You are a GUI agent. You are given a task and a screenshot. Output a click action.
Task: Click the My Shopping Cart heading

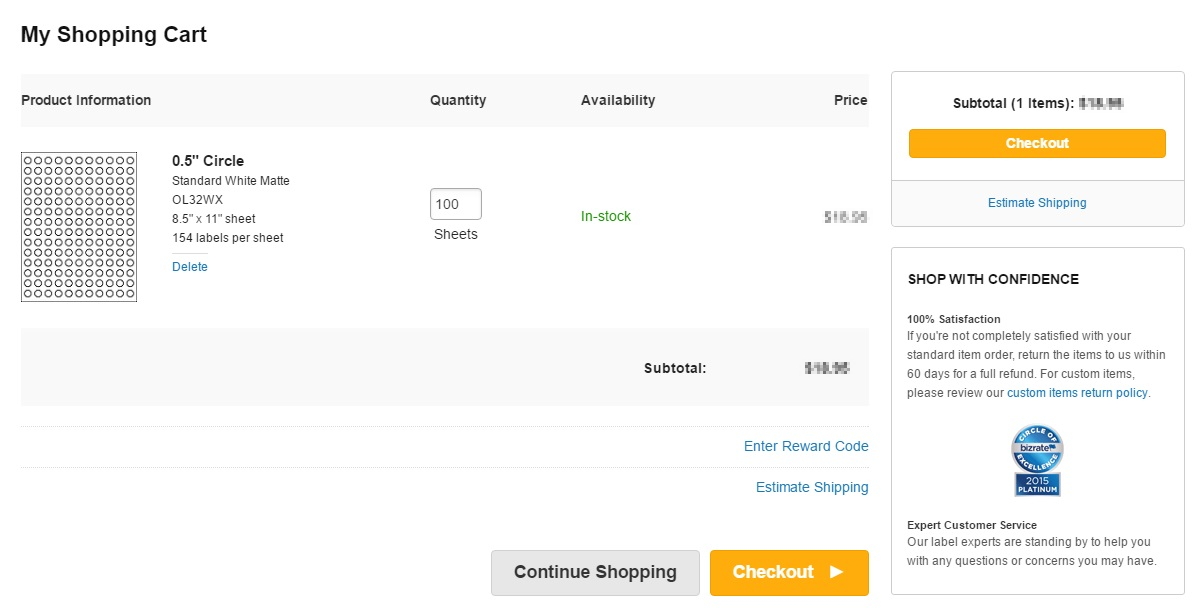[114, 35]
